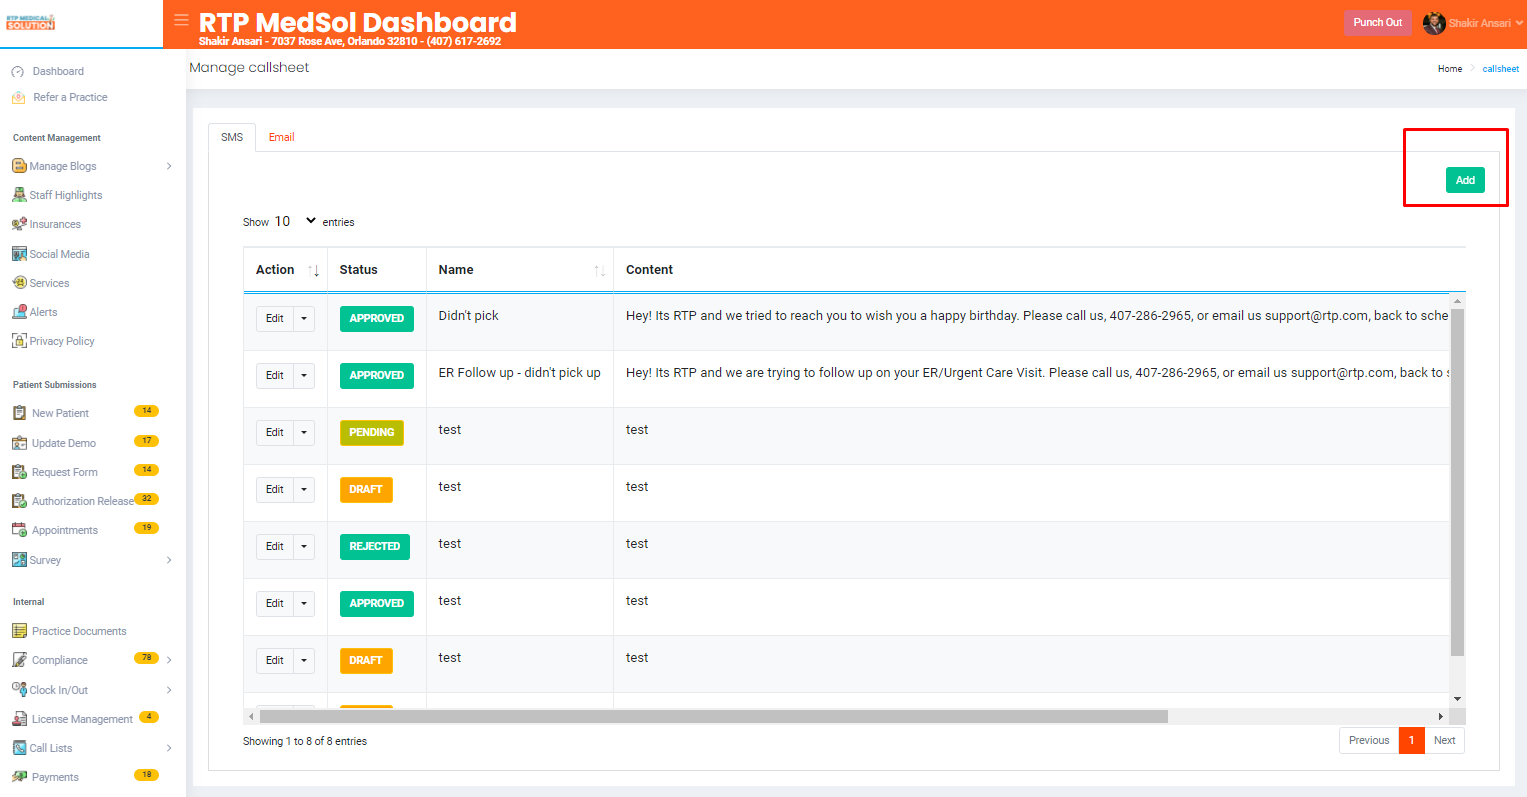
Task: Go to the Next page
Action: [1444, 740]
